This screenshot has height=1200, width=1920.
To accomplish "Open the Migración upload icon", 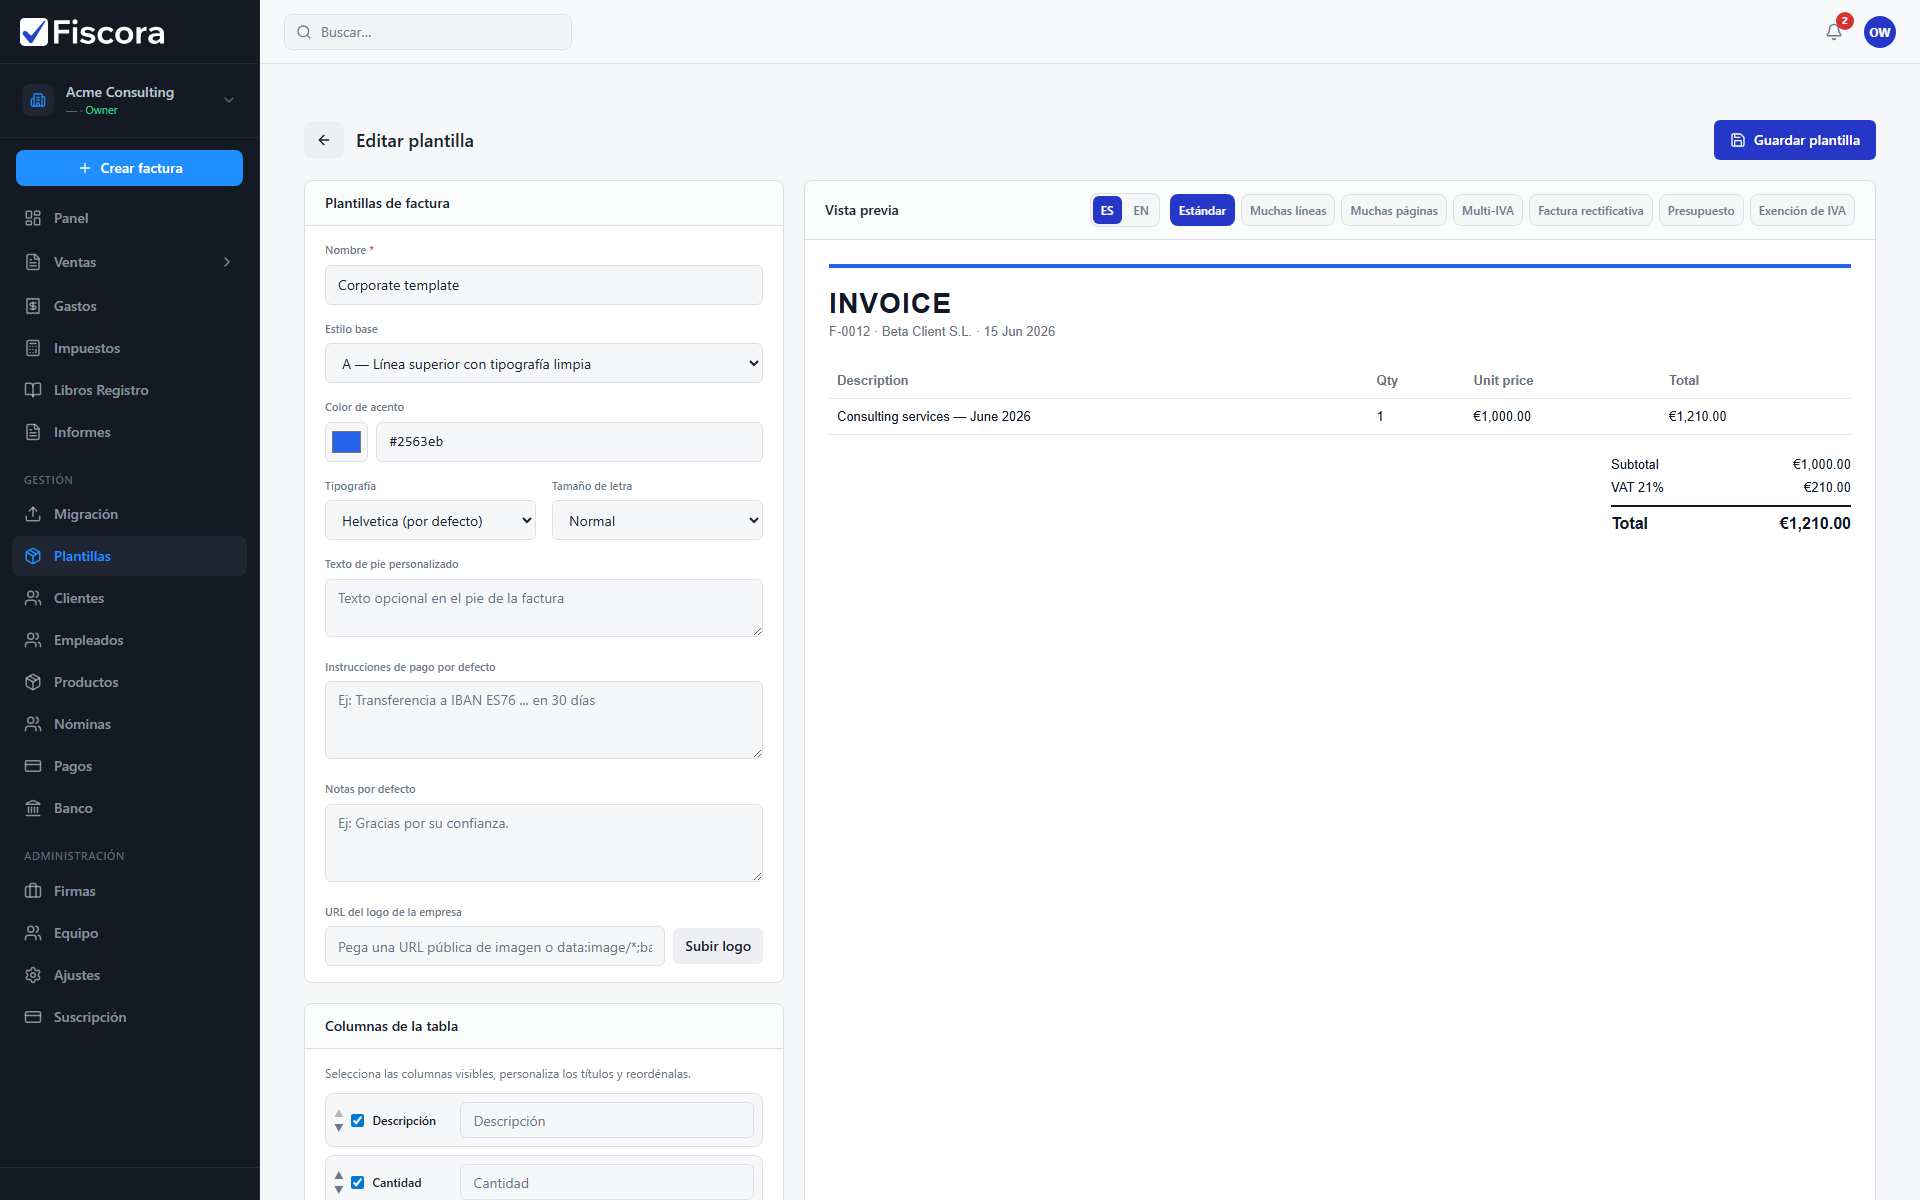I will [33, 514].
